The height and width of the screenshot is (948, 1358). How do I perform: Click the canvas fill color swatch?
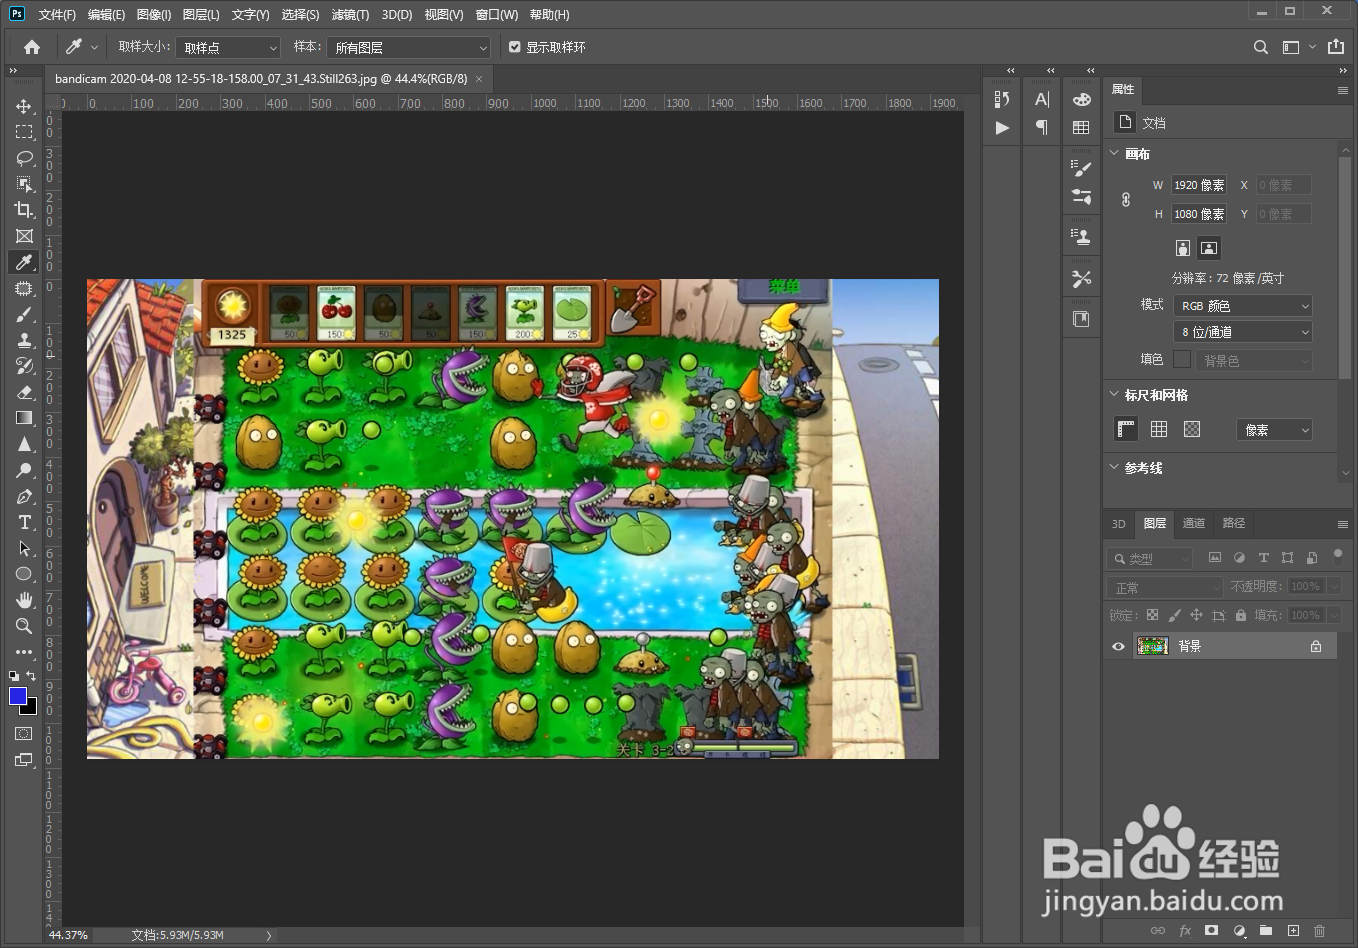(x=1182, y=359)
